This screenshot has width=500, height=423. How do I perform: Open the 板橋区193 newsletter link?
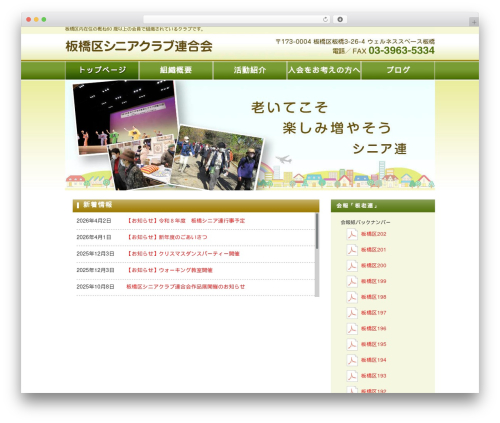tap(373, 376)
